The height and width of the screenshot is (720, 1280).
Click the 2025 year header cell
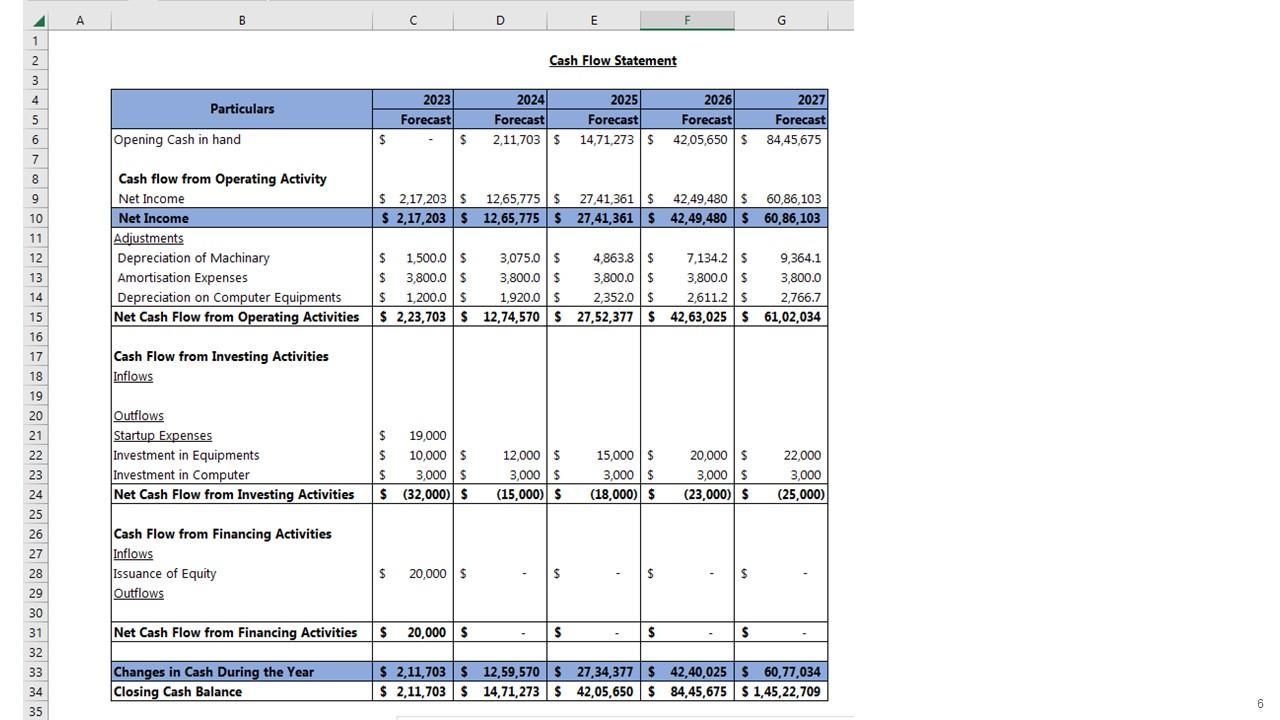click(593, 100)
